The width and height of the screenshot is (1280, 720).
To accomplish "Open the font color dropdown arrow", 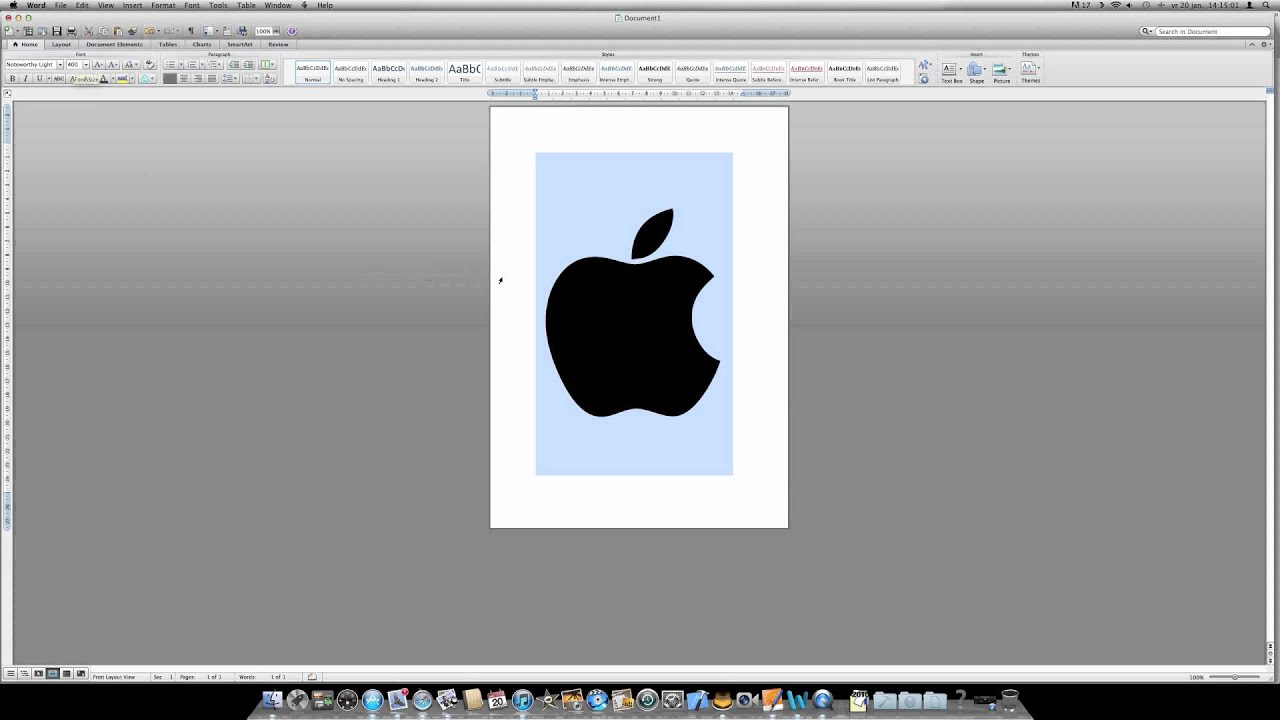I will [113, 78].
